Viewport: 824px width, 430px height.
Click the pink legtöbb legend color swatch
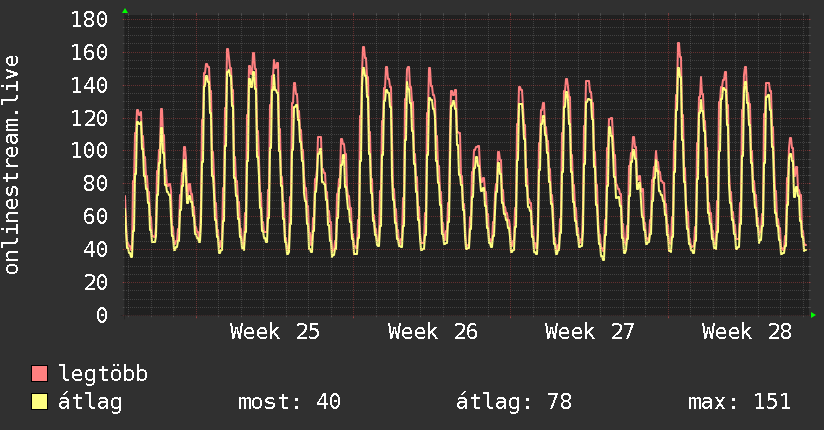[x=39, y=374]
